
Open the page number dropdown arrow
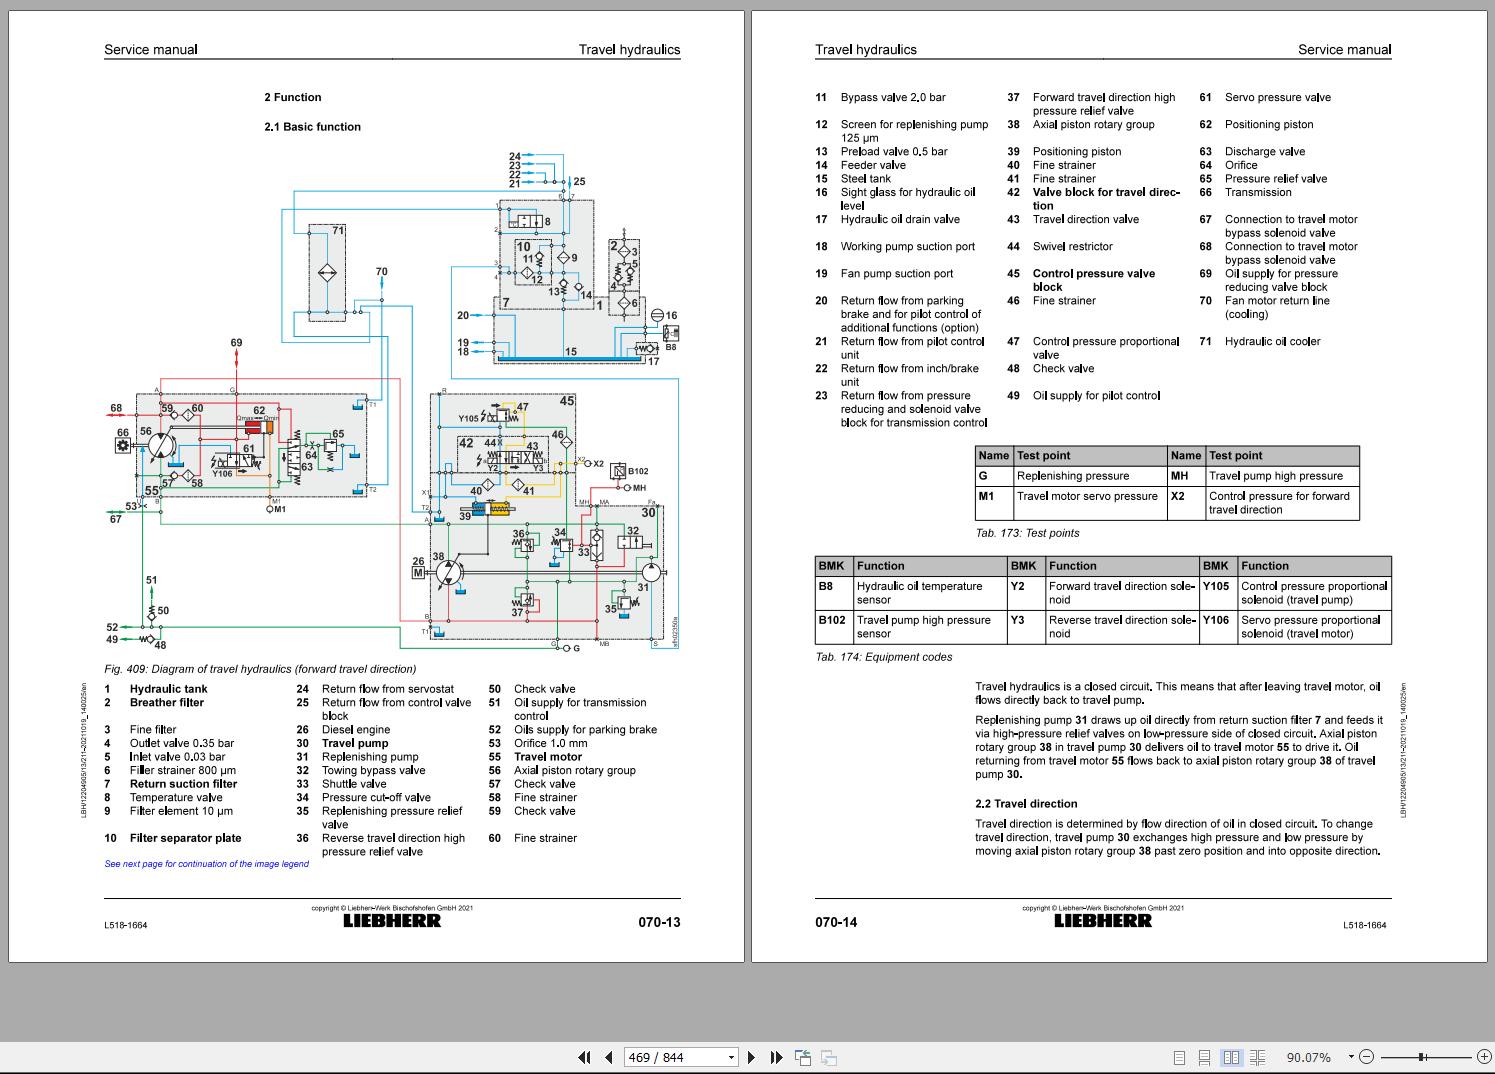coord(731,1057)
